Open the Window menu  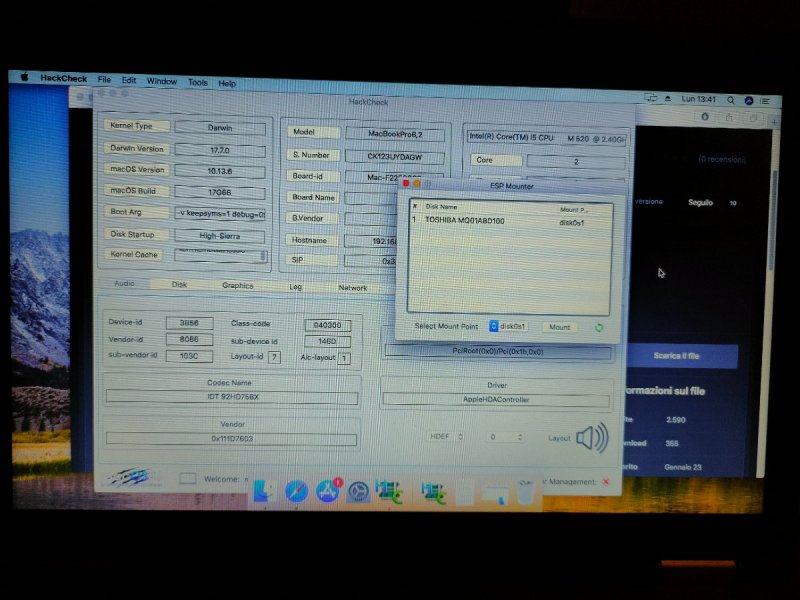click(x=162, y=81)
